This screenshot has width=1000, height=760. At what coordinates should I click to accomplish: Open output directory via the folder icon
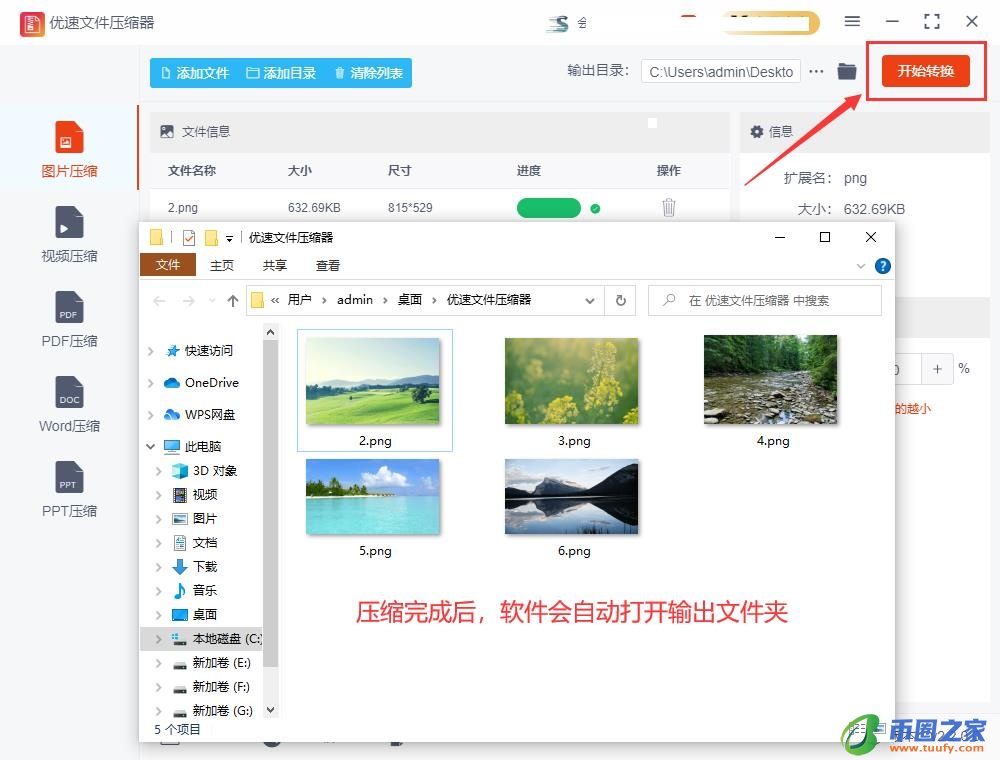(847, 71)
